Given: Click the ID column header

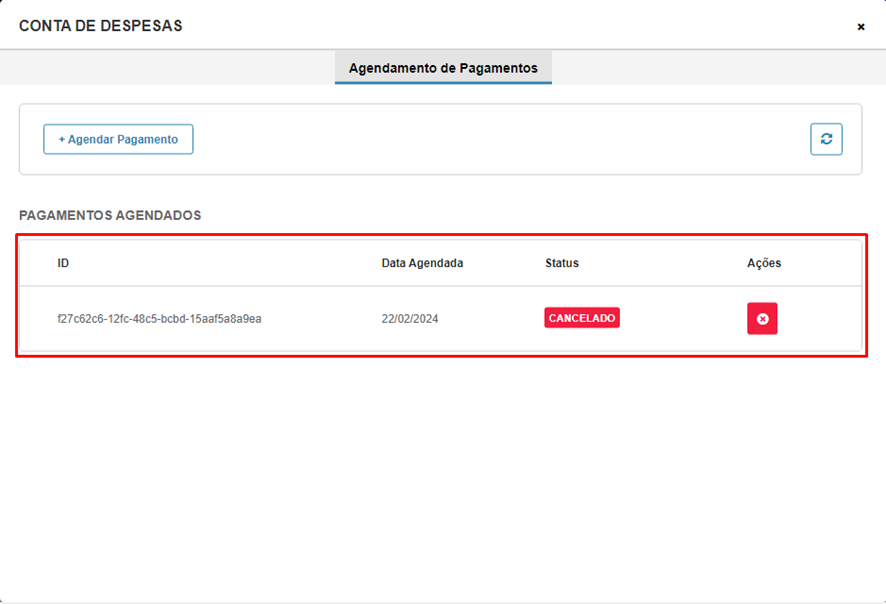Looking at the screenshot, I should pyautogui.click(x=63, y=263).
